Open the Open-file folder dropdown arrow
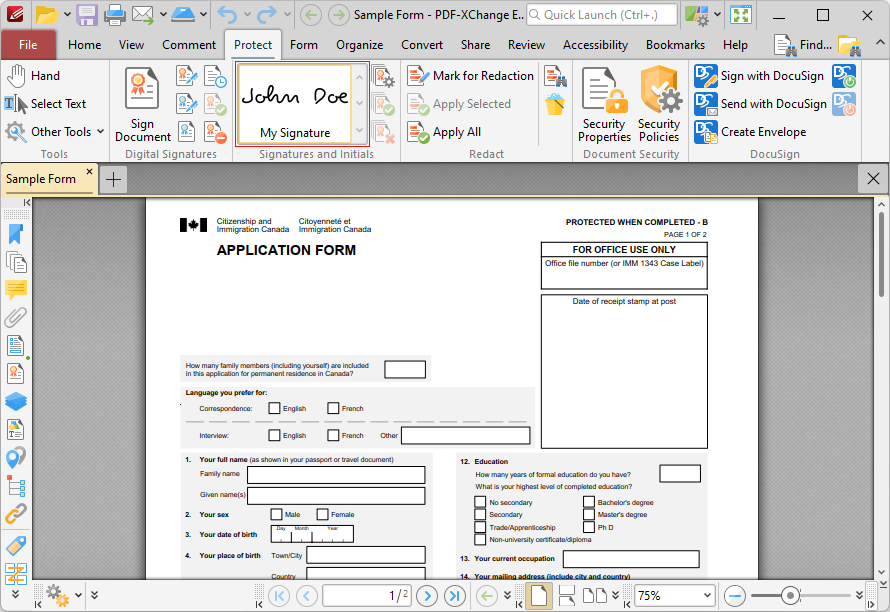 [x=67, y=15]
